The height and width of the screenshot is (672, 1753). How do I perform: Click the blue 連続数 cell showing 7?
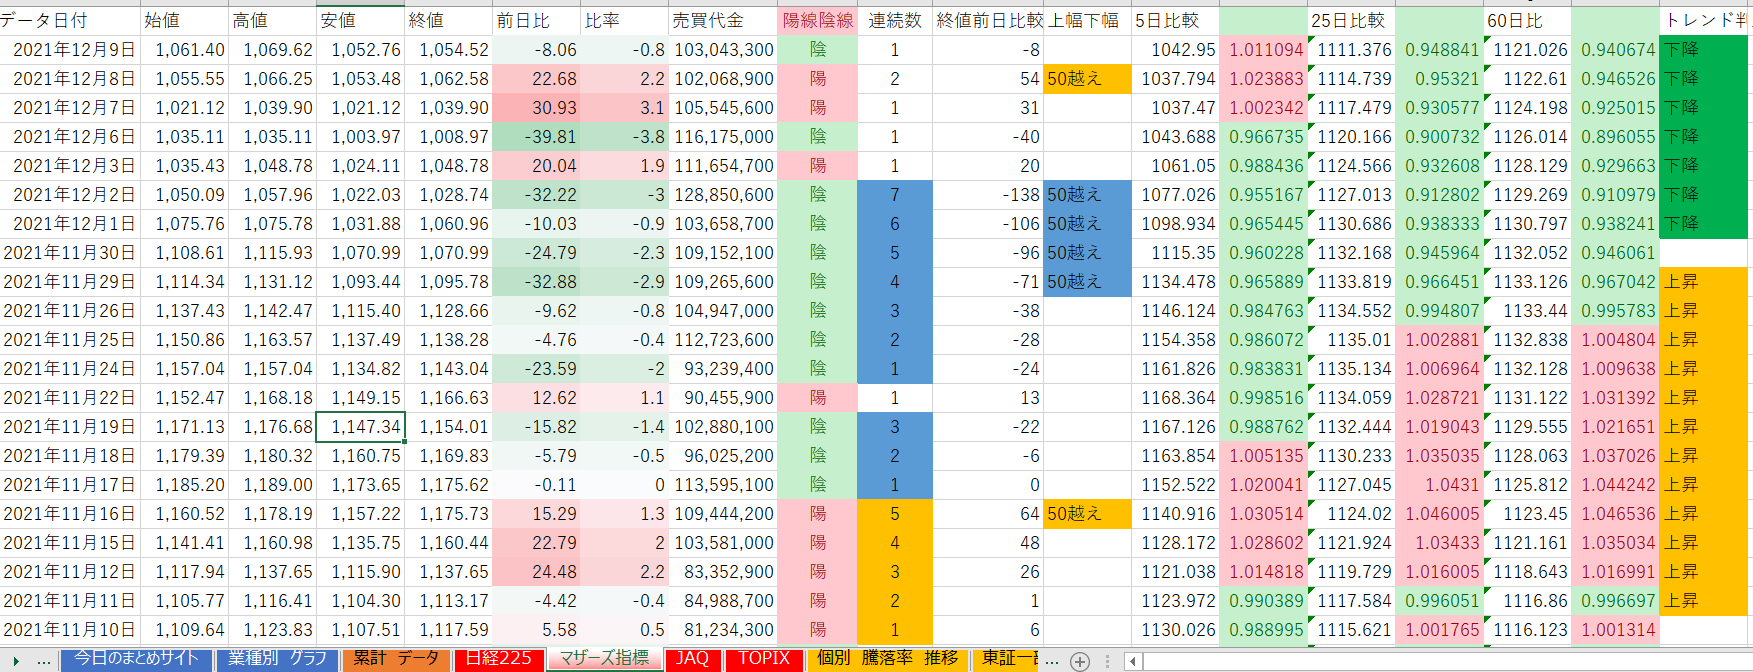pos(894,194)
